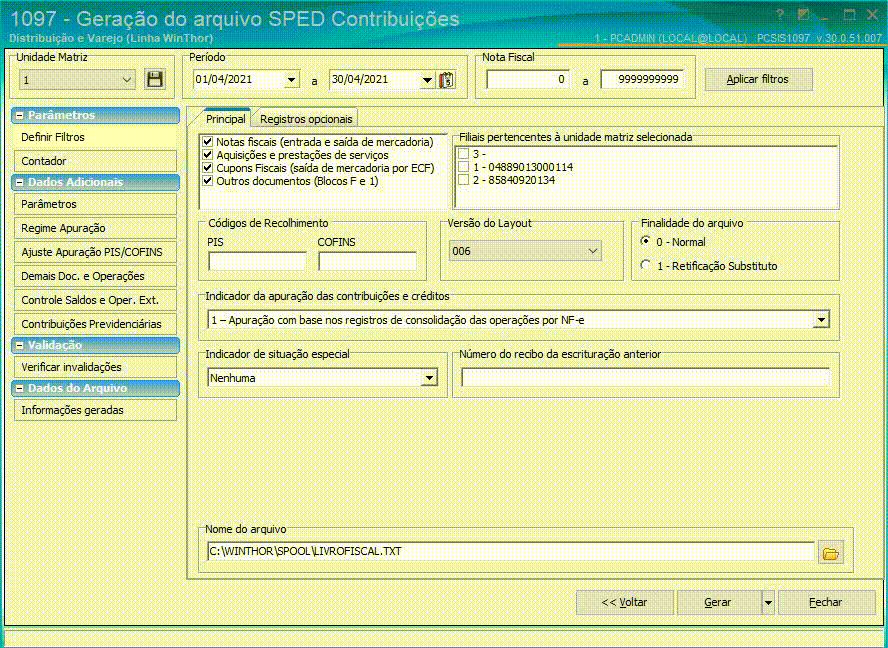Click Número do recibo da escrituração field
Image resolution: width=888 pixels, height=648 pixels.
pyautogui.click(x=646, y=378)
